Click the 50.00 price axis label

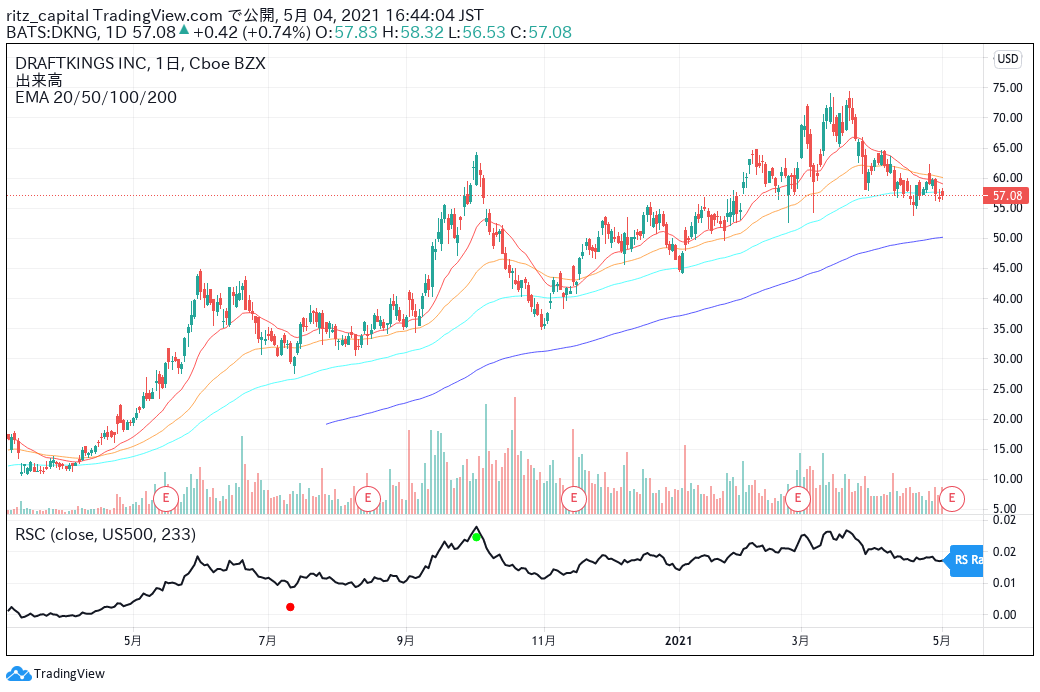point(1008,238)
